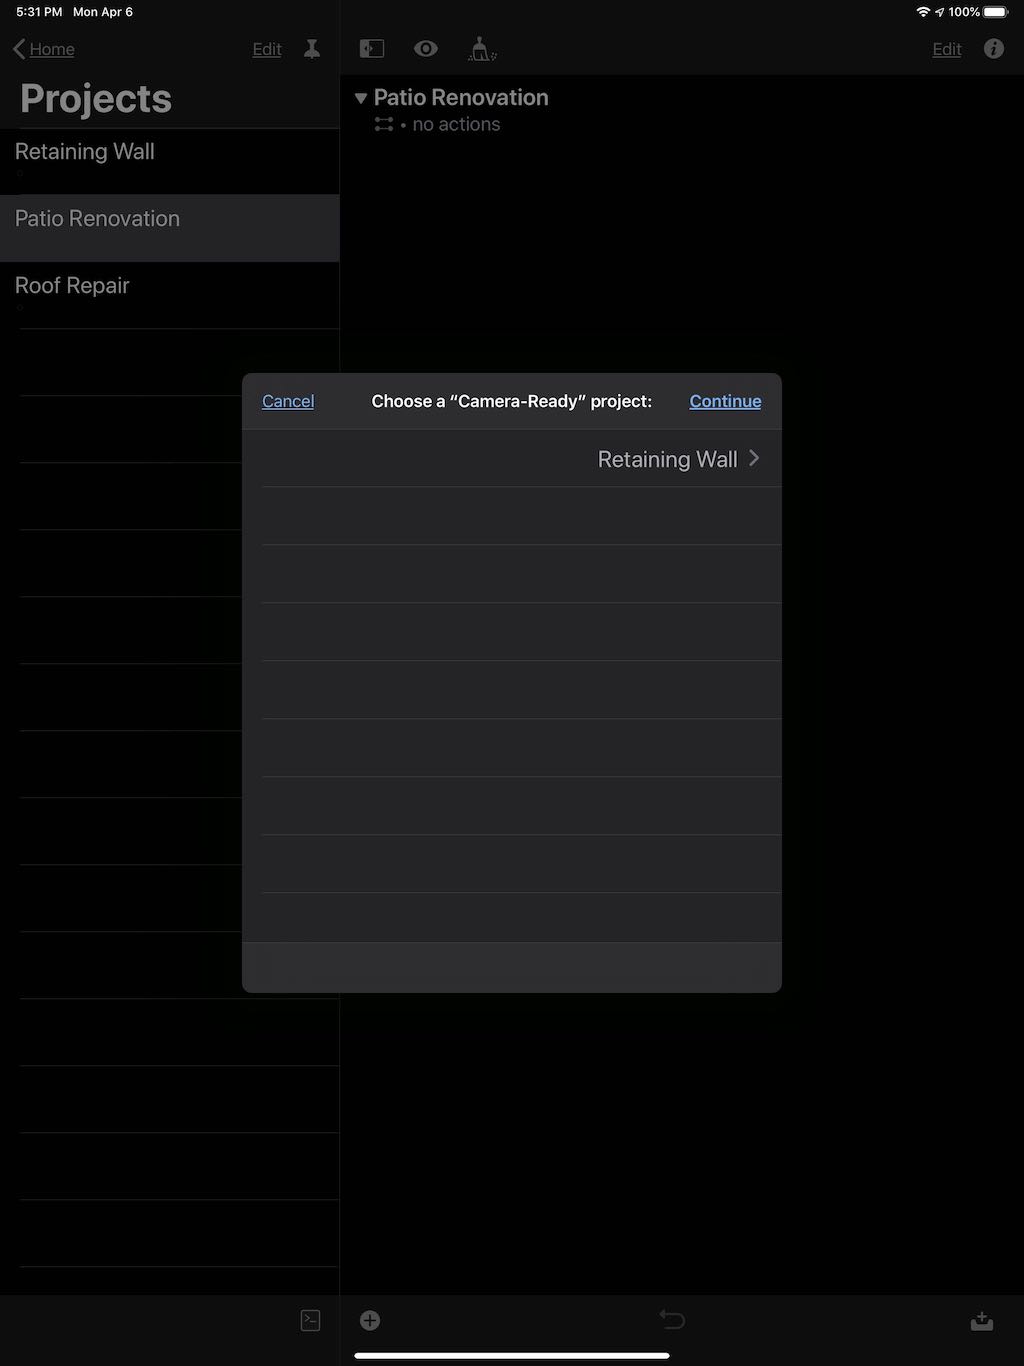Click the undo arrow icon
The height and width of the screenshot is (1366, 1024).
(672, 1320)
